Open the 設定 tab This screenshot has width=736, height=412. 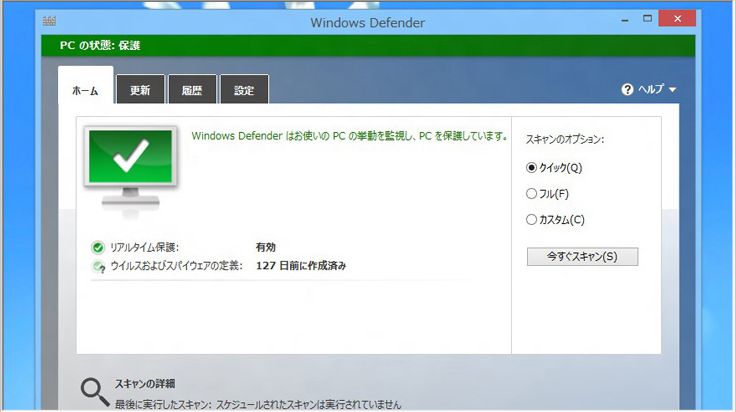(x=244, y=89)
